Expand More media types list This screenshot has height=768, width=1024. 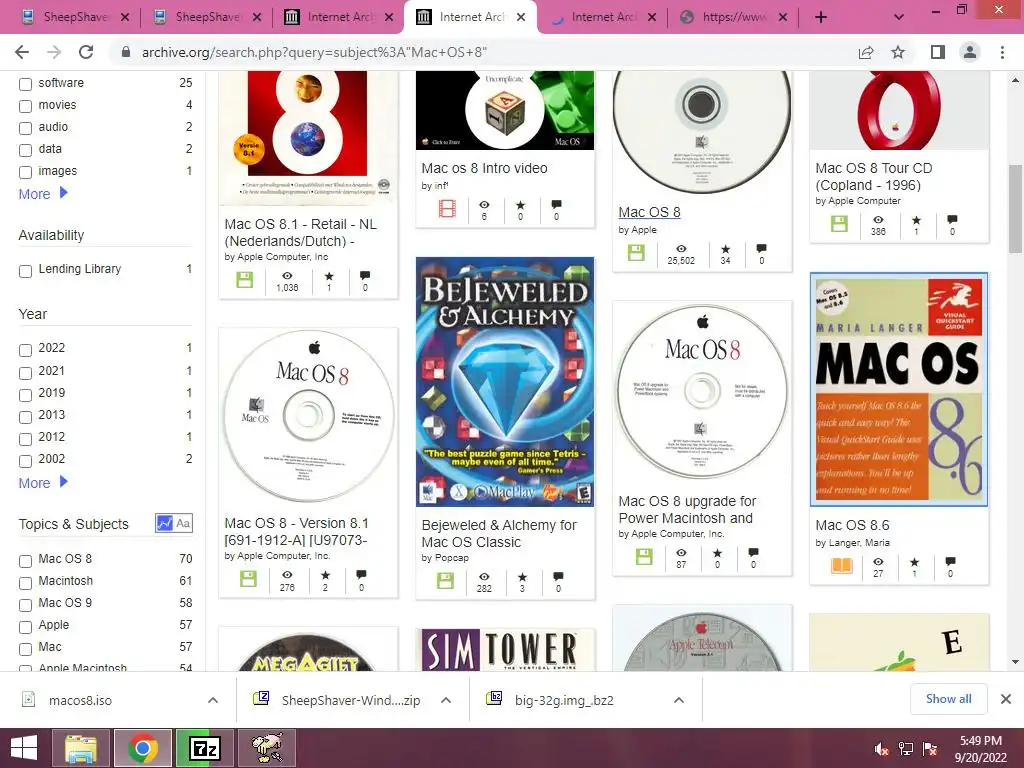[42, 194]
